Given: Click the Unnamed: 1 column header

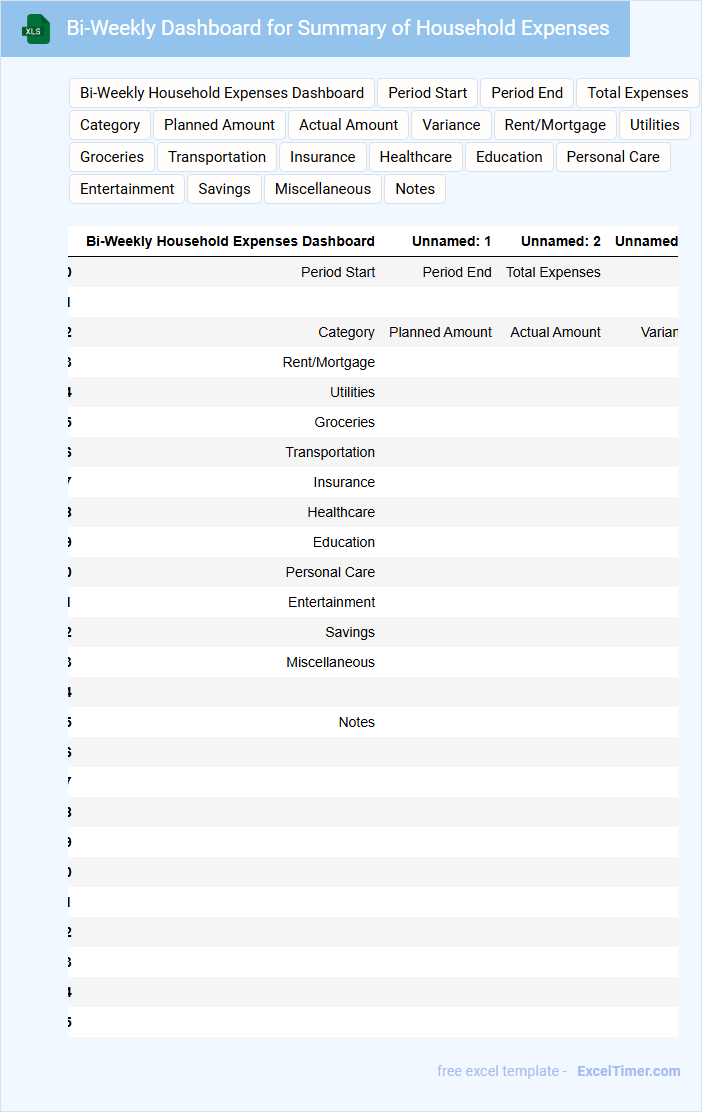Looking at the screenshot, I should (451, 241).
